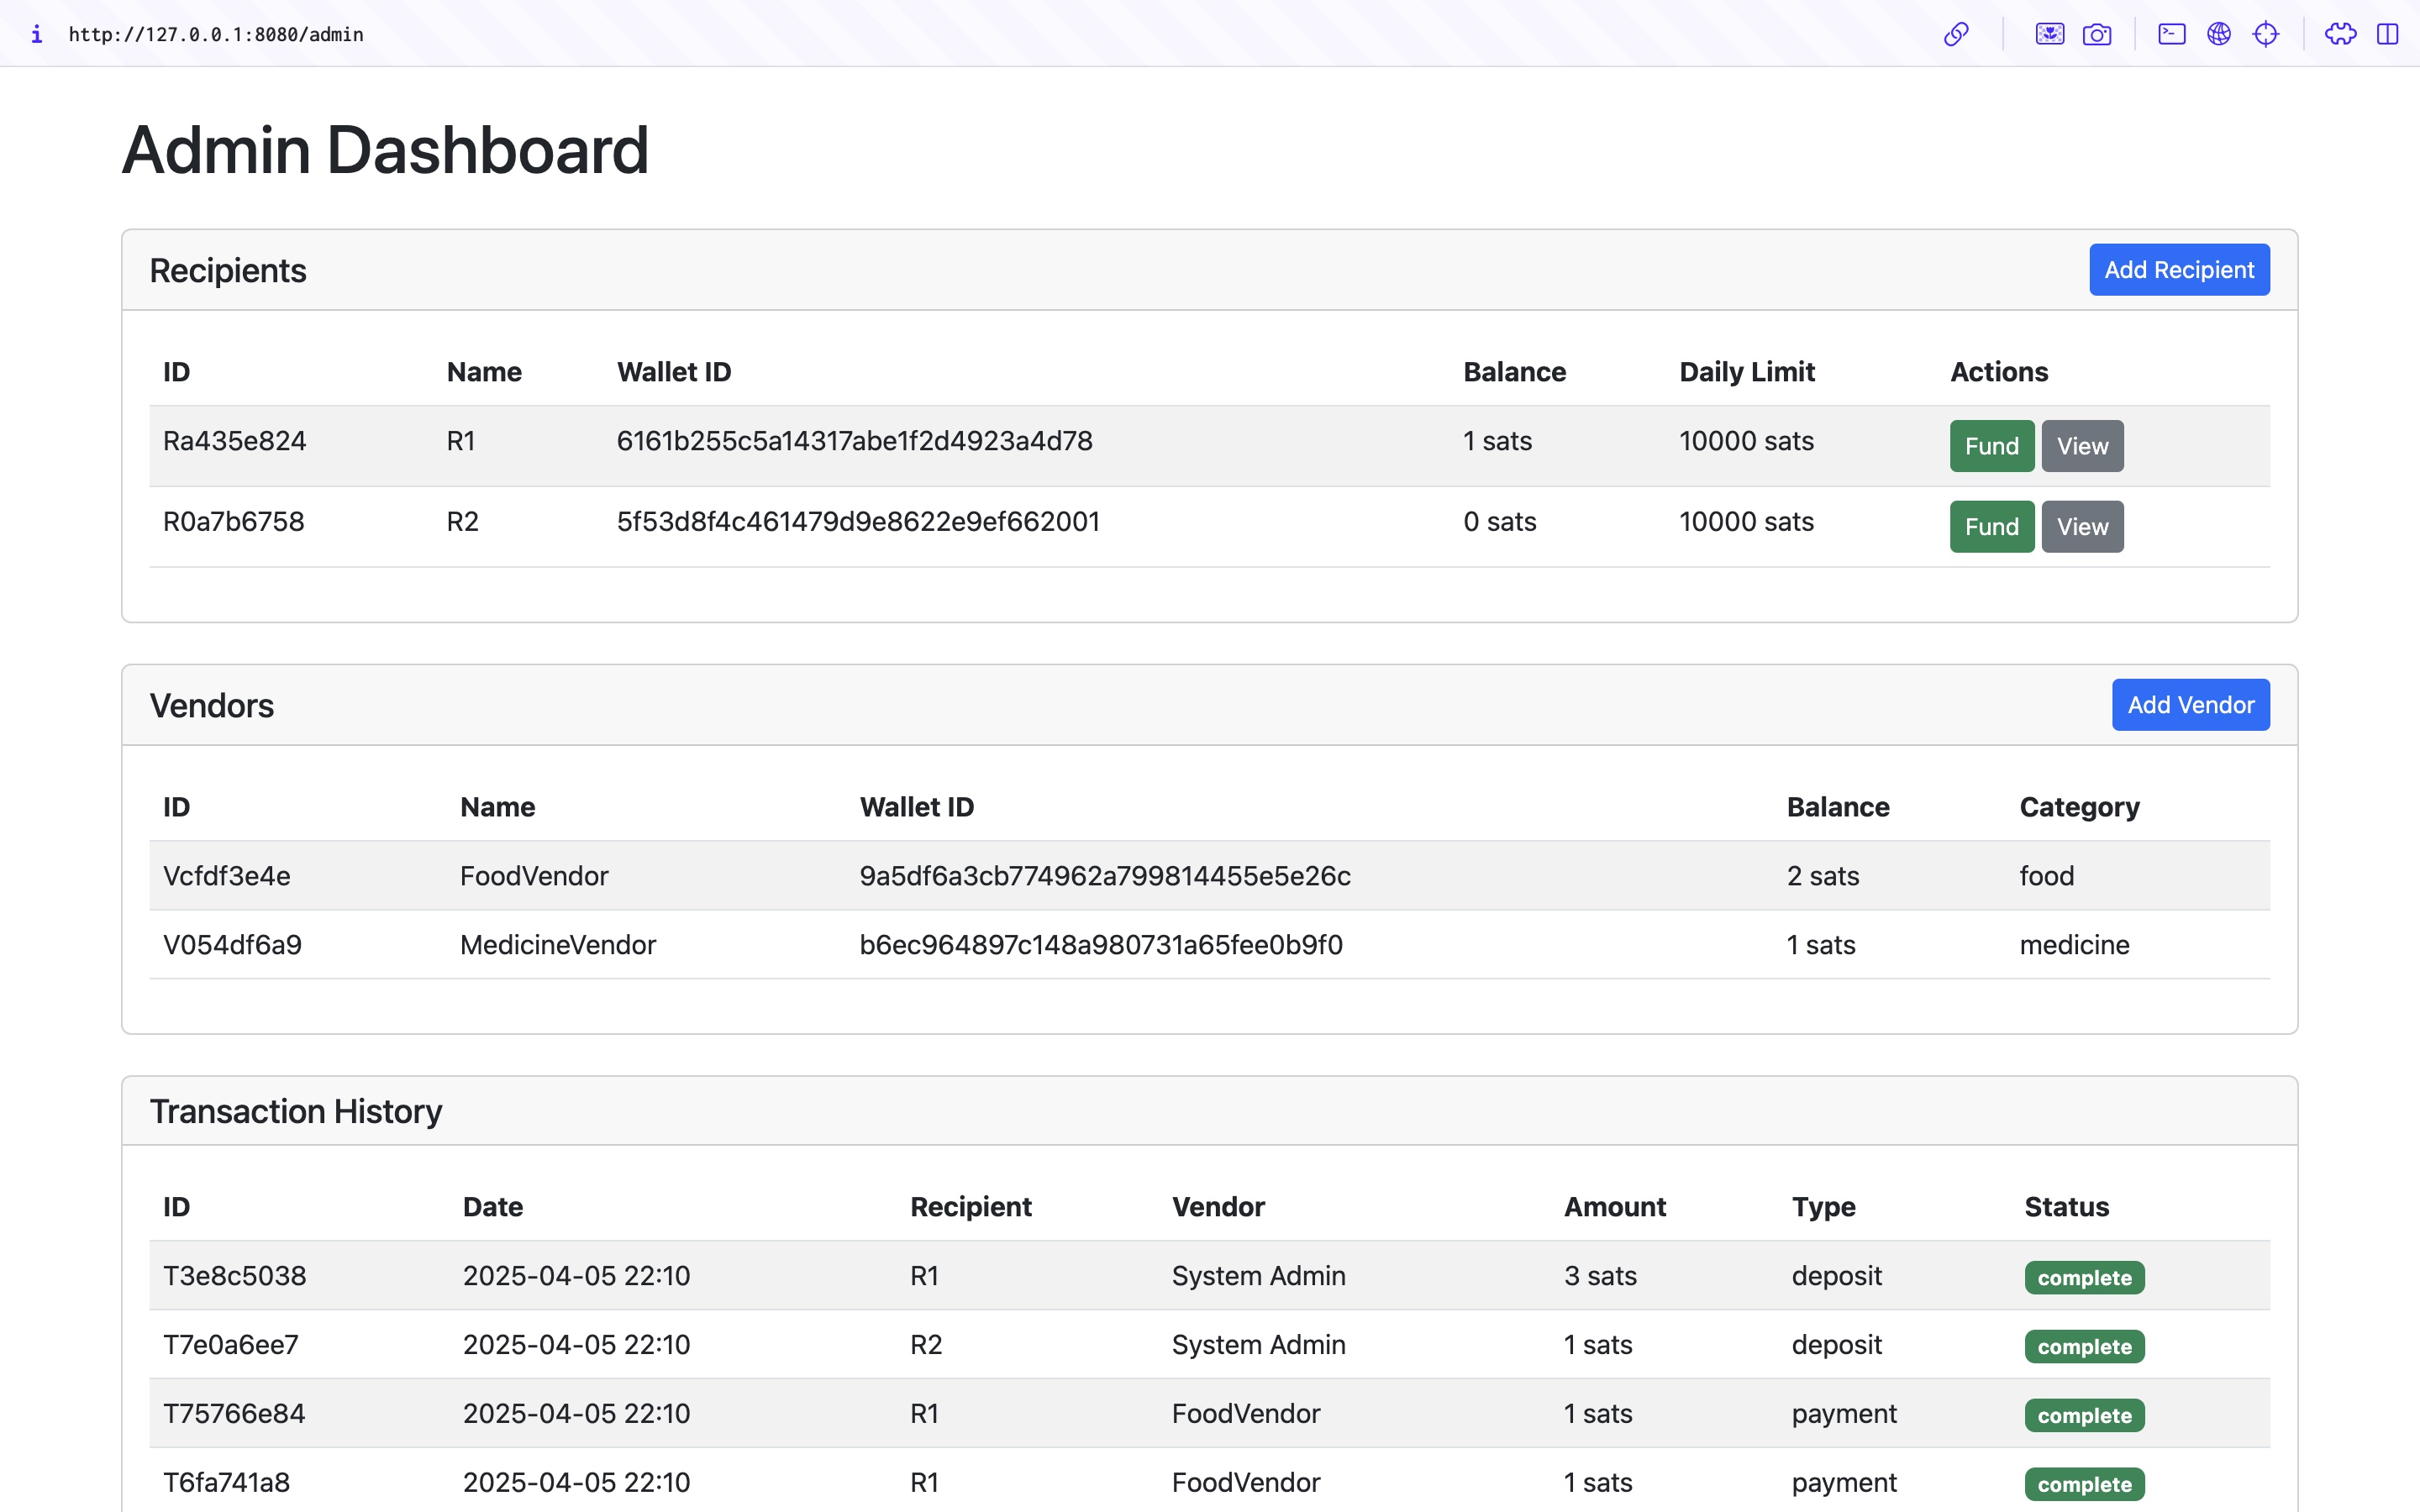Click the Transaction History section header
The image size is (2420, 1512).
pyautogui.click(x=296, y=1111)
